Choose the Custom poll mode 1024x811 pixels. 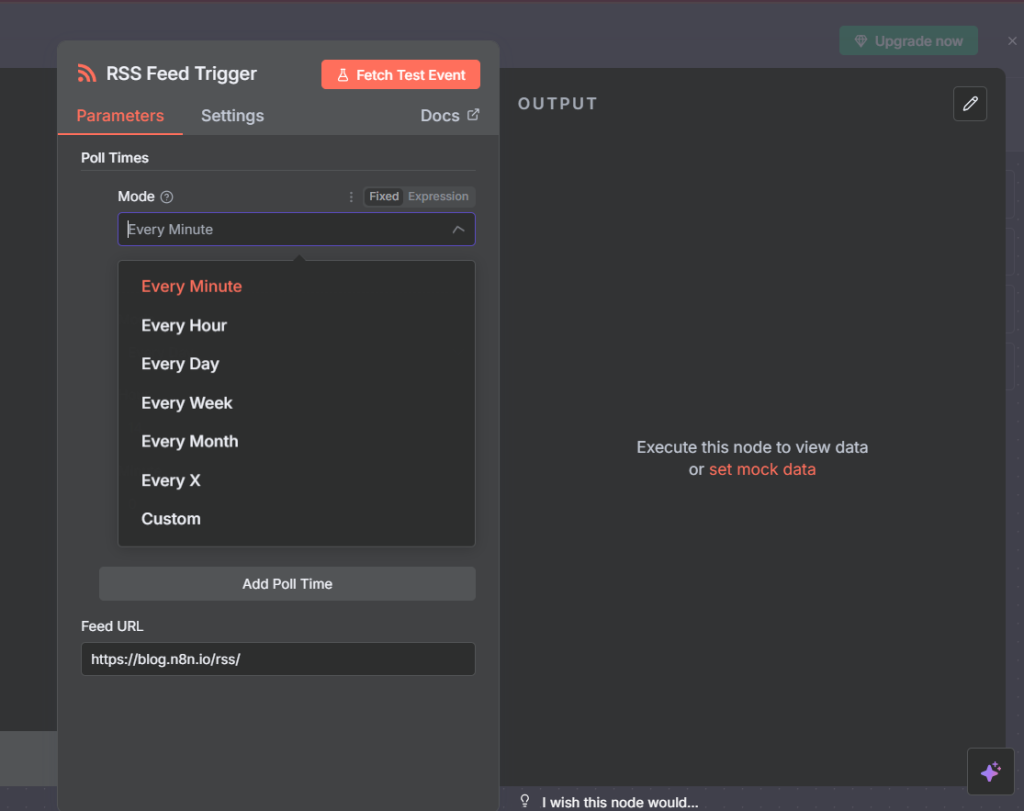[x=171, y=519]
